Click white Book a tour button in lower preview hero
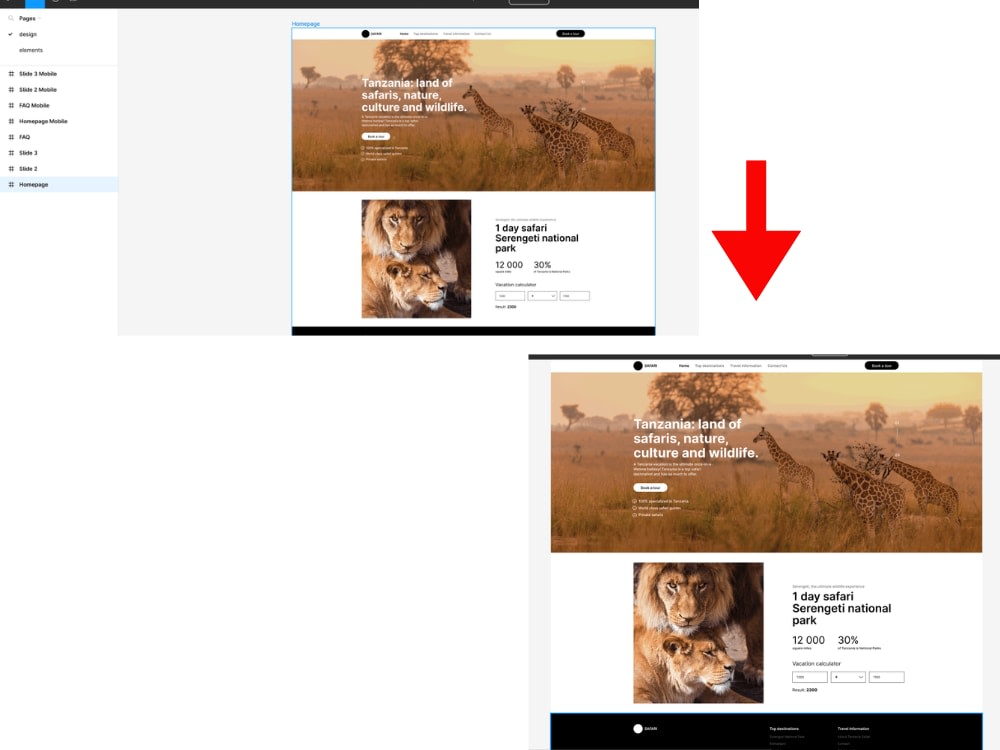Viewport: 1000px width, 750px height. tap(650, 487)
